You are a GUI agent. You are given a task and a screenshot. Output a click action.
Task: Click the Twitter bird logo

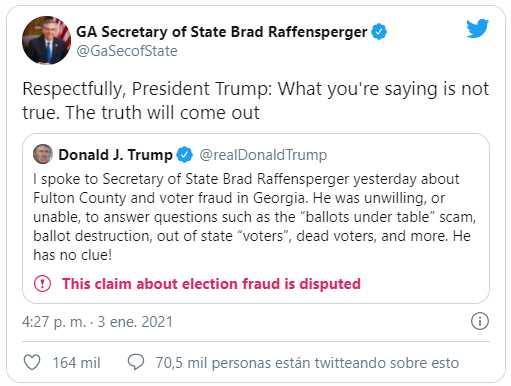point(478,28)
